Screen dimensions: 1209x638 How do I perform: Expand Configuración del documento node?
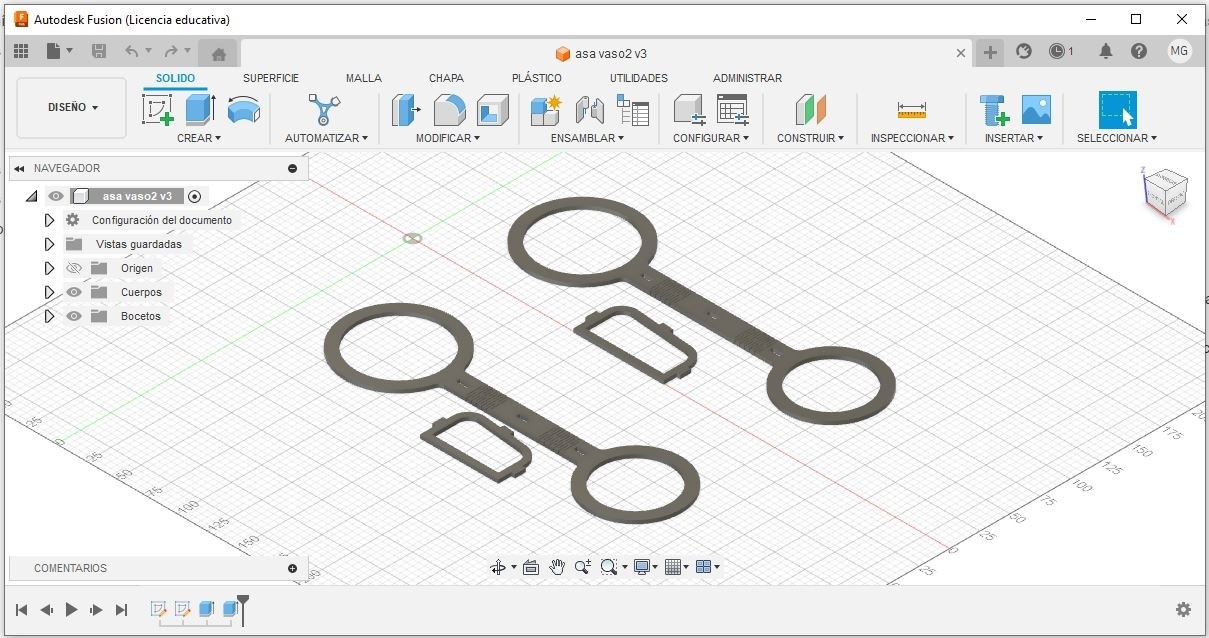[49, 220]
